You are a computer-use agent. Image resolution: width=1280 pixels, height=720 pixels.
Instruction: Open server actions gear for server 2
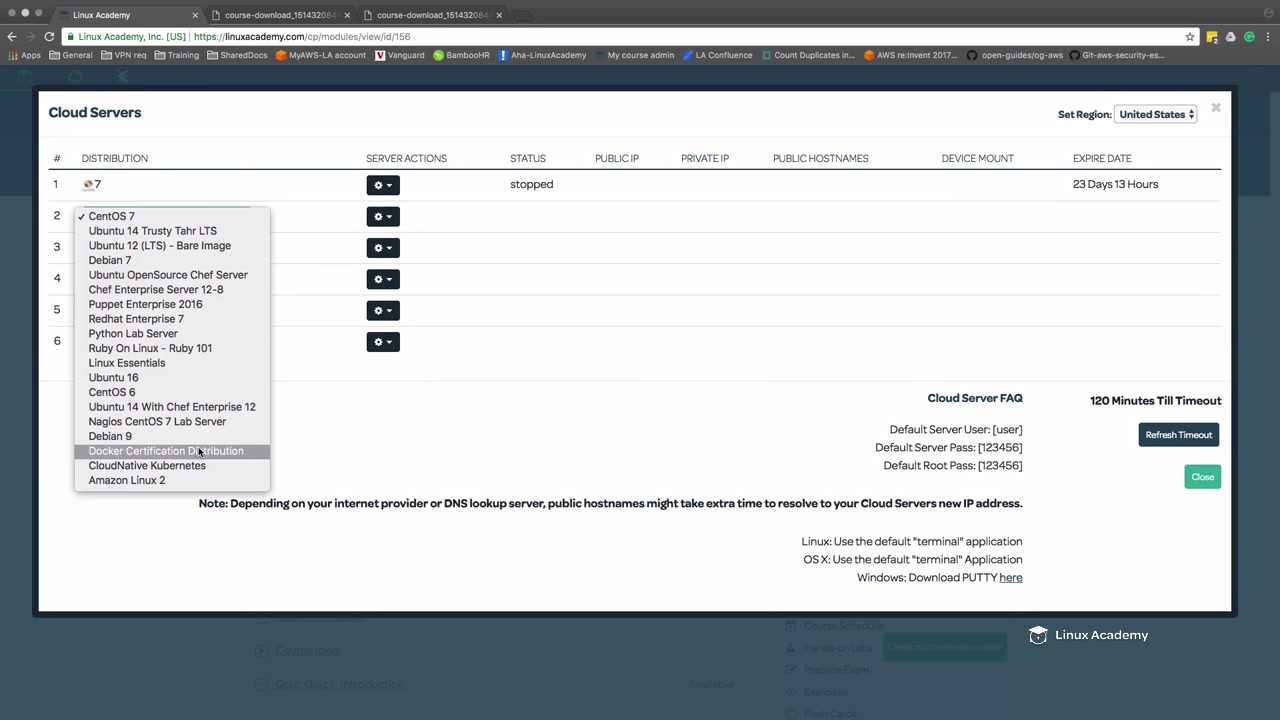pyautogui.click(x=382, y=216)
